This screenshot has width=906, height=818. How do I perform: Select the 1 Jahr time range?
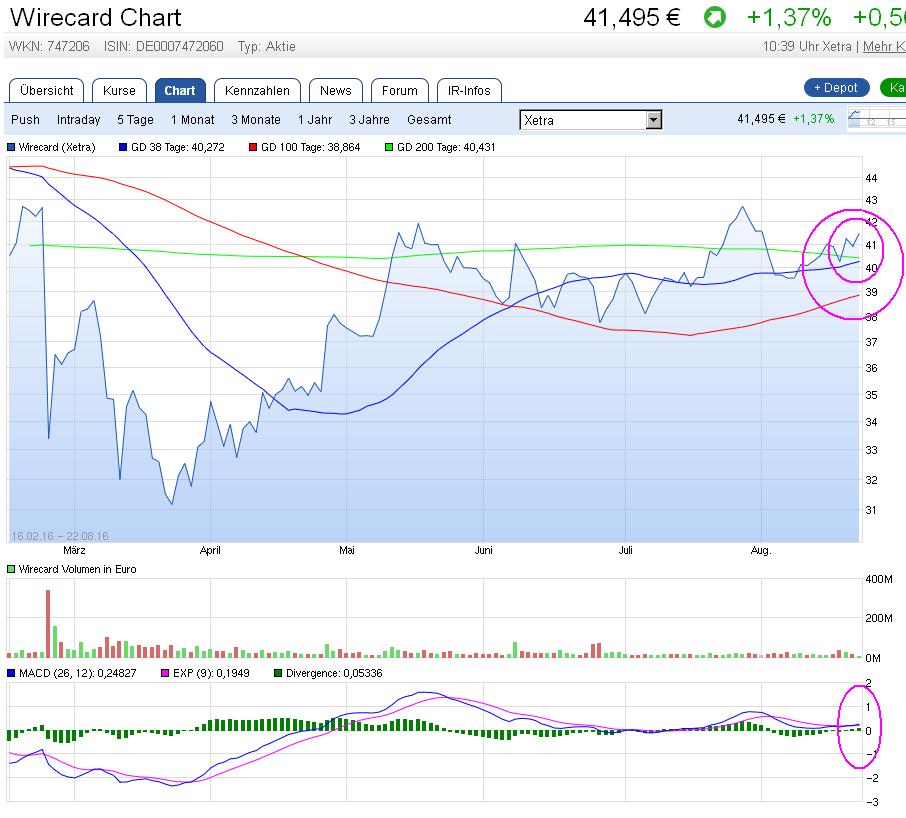tap(316, 120)
